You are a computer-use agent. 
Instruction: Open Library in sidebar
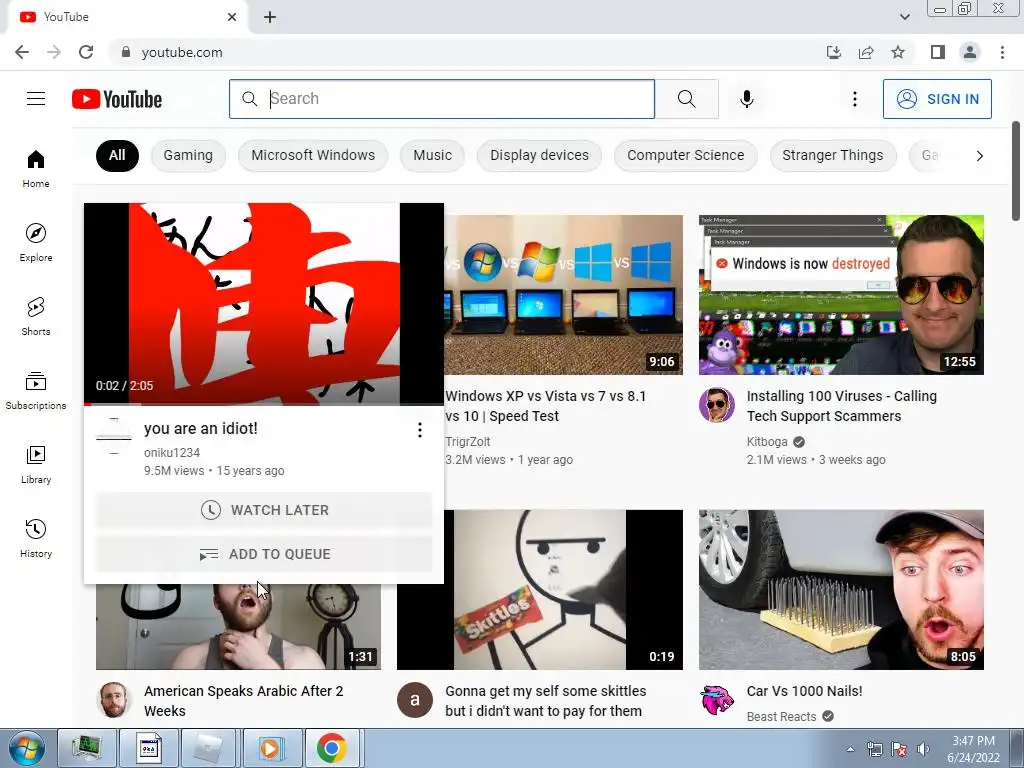(36, 464)
